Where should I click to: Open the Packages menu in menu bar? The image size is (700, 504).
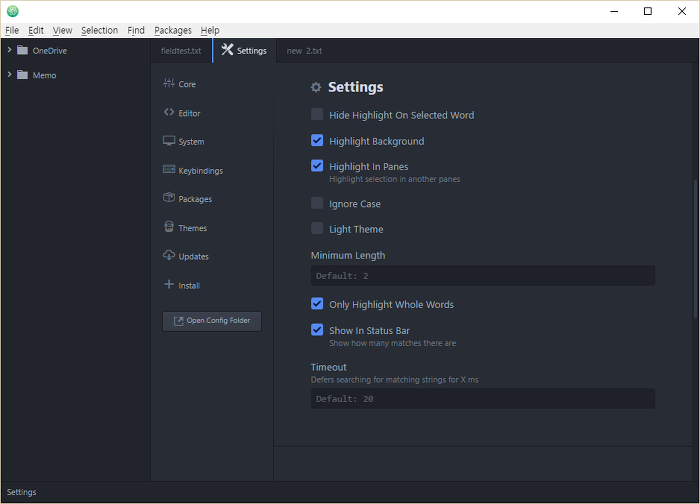(x=173, y=30)
